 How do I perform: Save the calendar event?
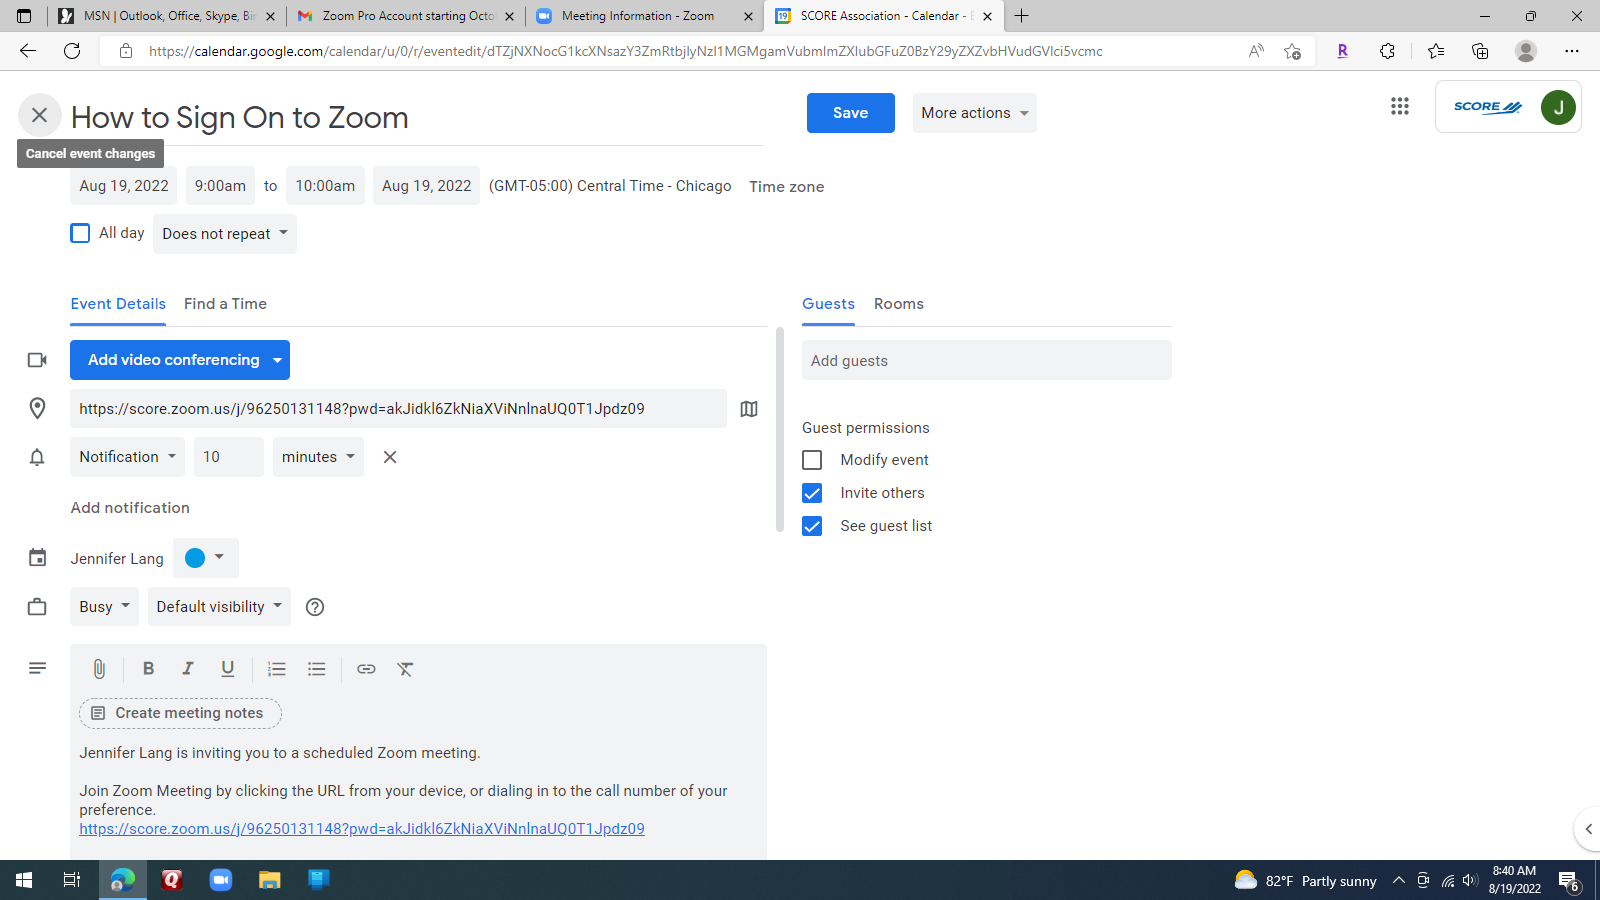(x=851, y=113)
